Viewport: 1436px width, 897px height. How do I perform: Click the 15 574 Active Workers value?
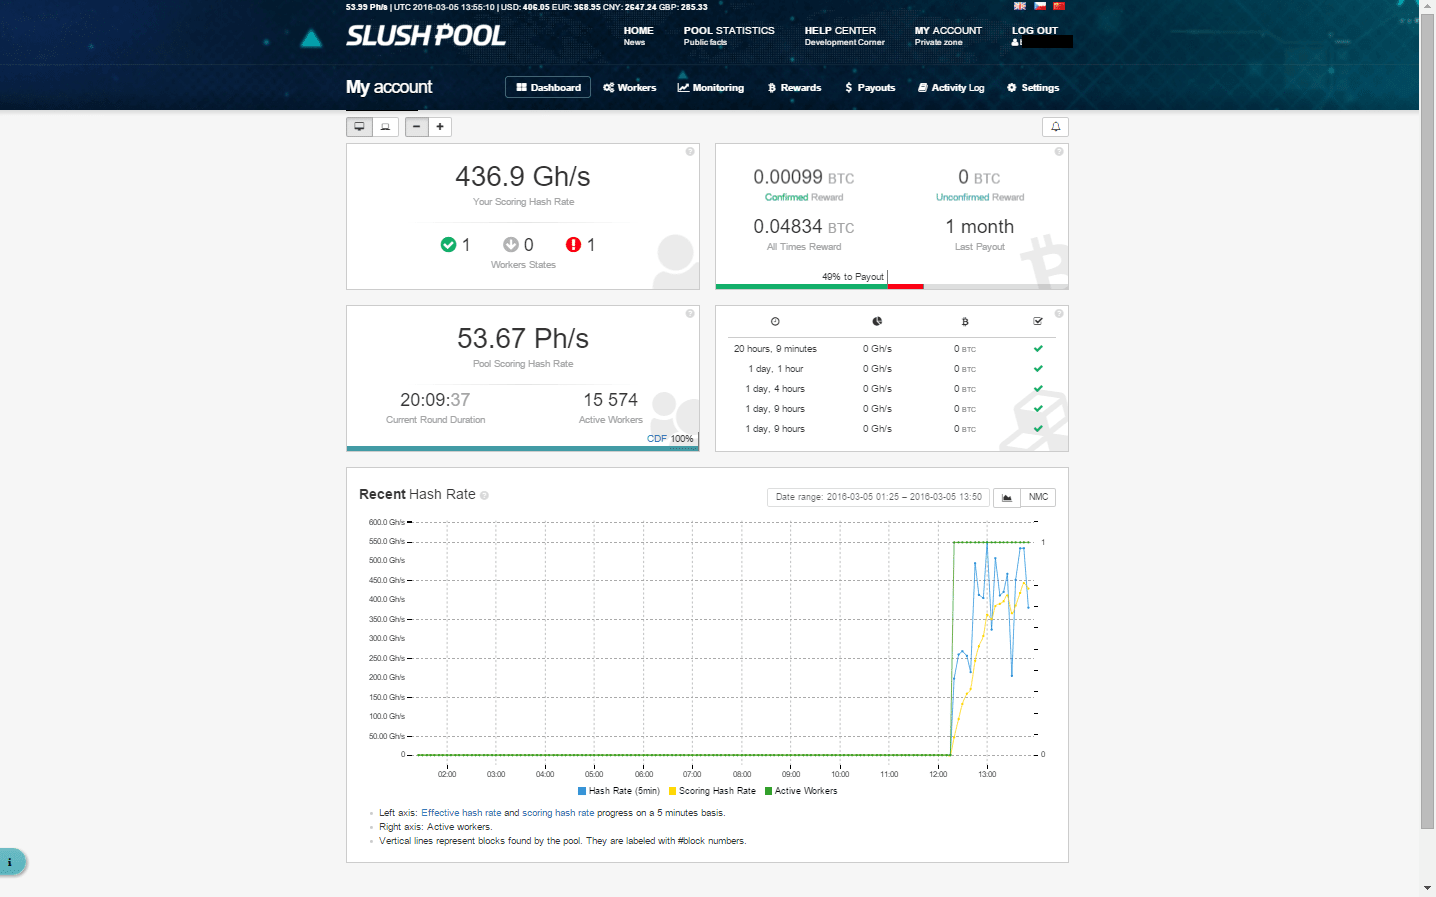(611, 400)
